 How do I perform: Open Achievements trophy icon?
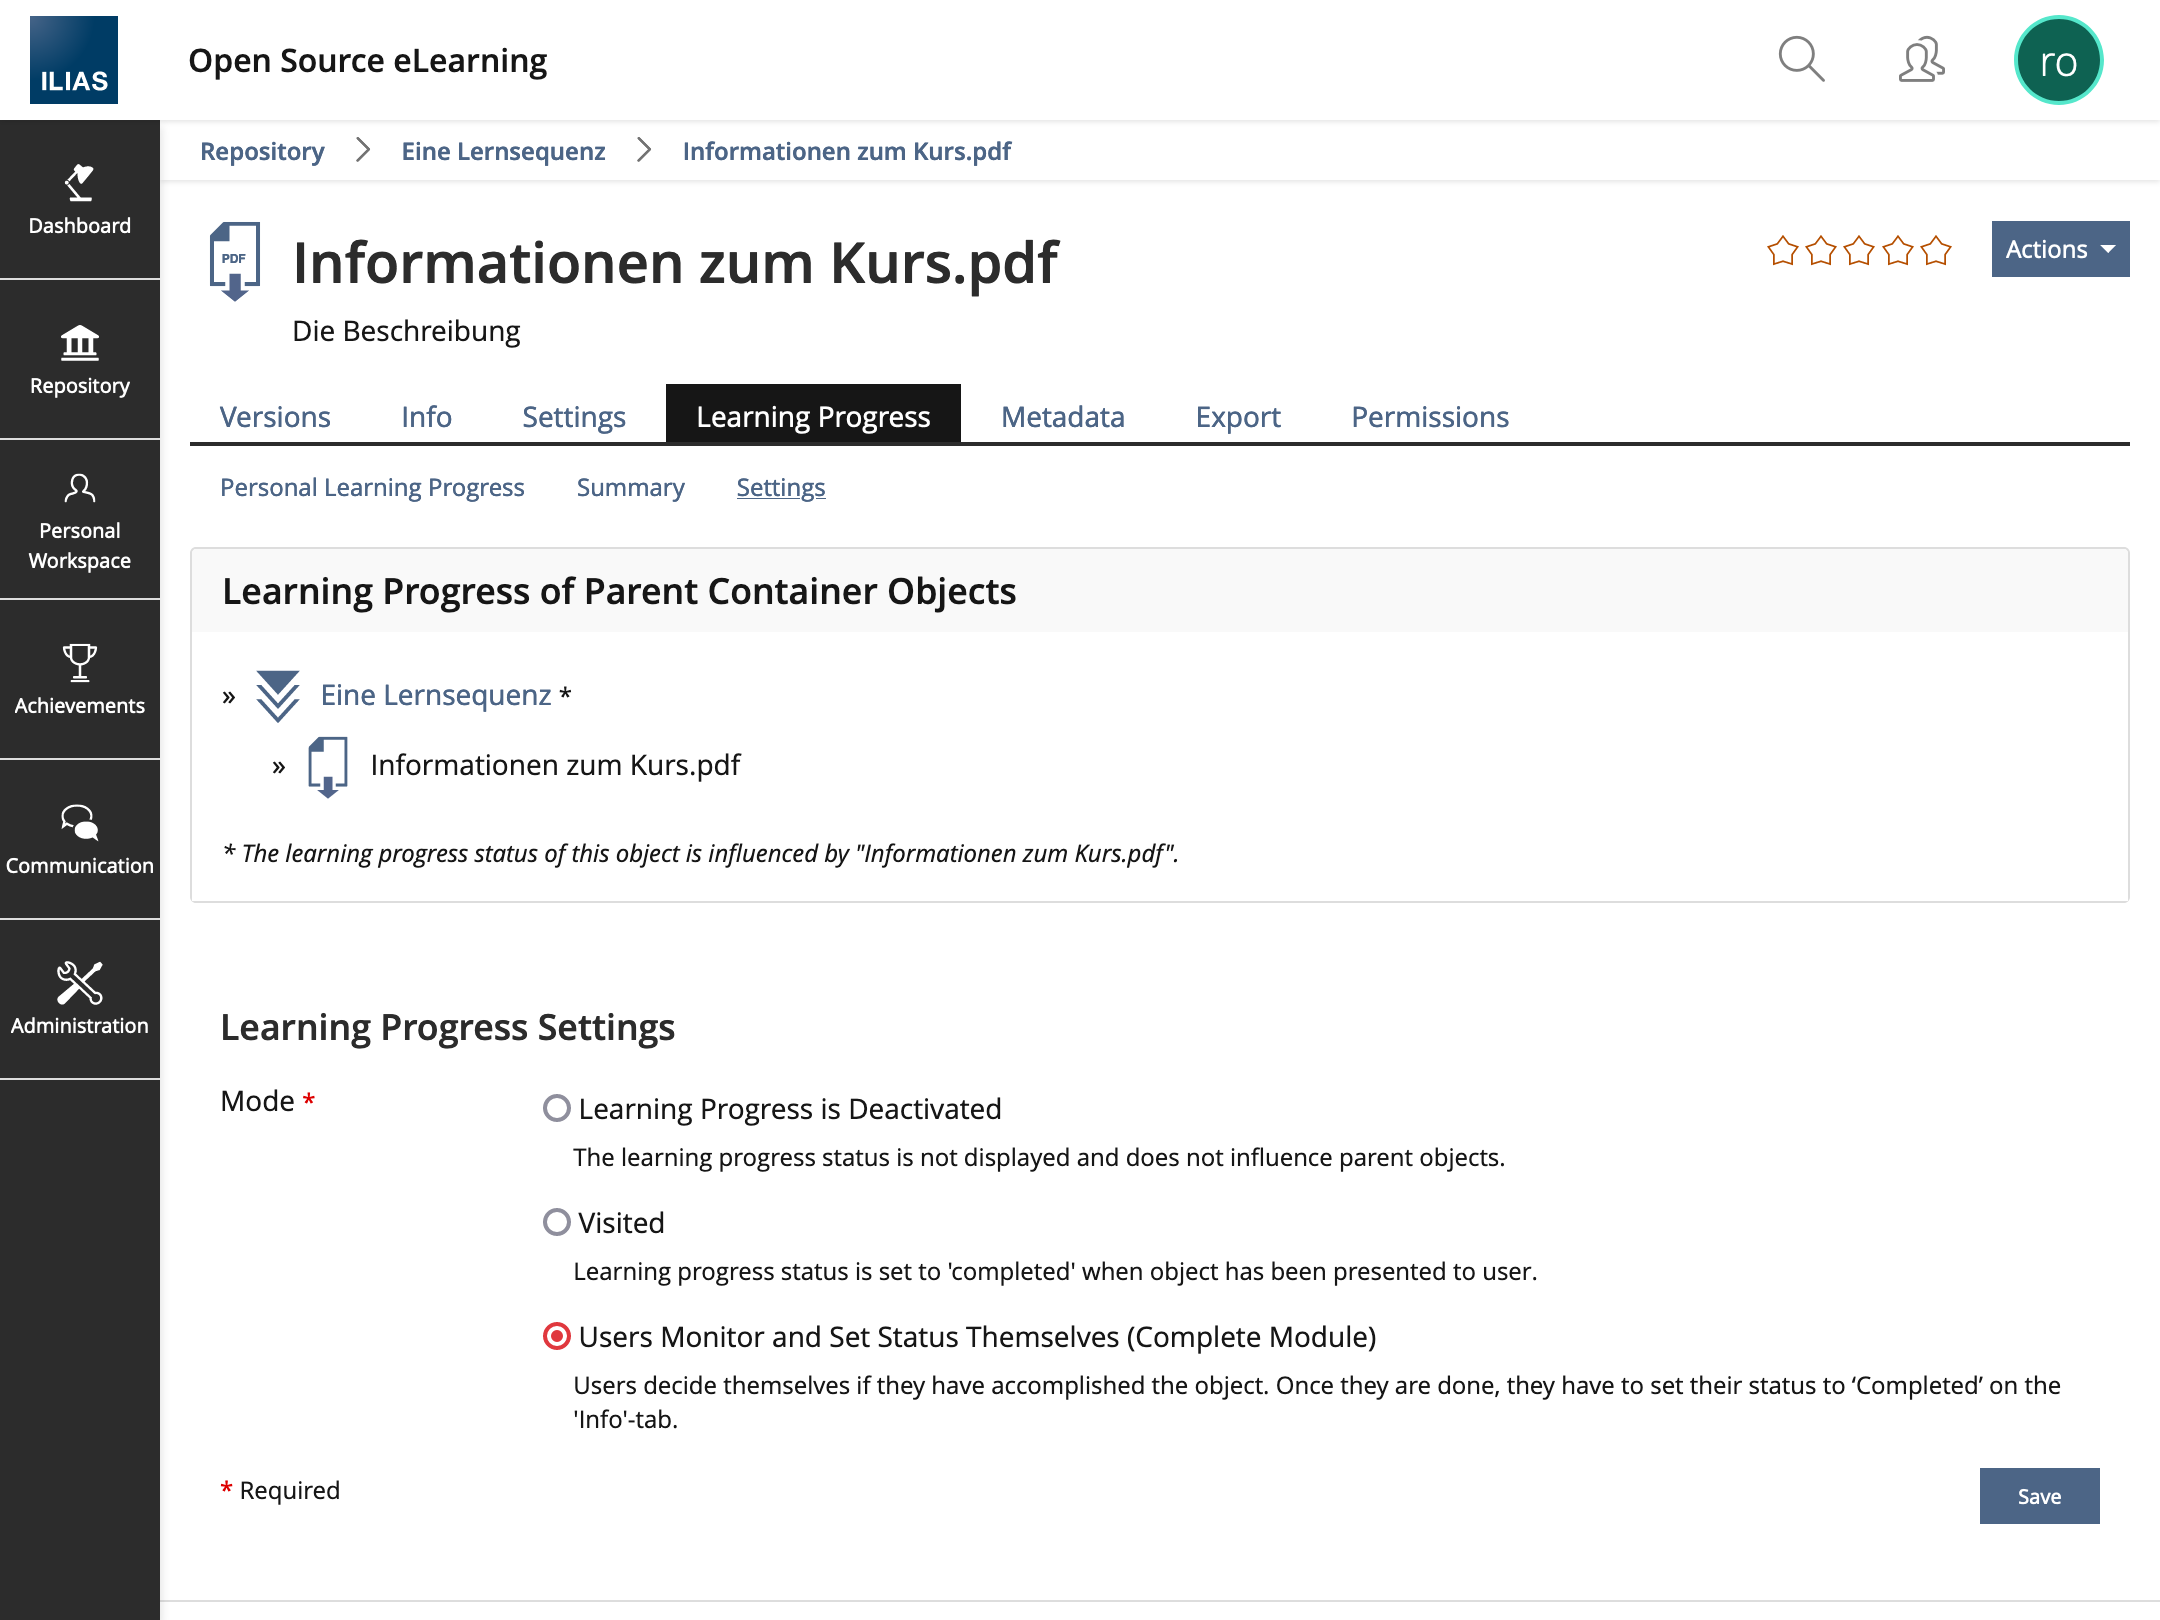[x=79, y=680]
